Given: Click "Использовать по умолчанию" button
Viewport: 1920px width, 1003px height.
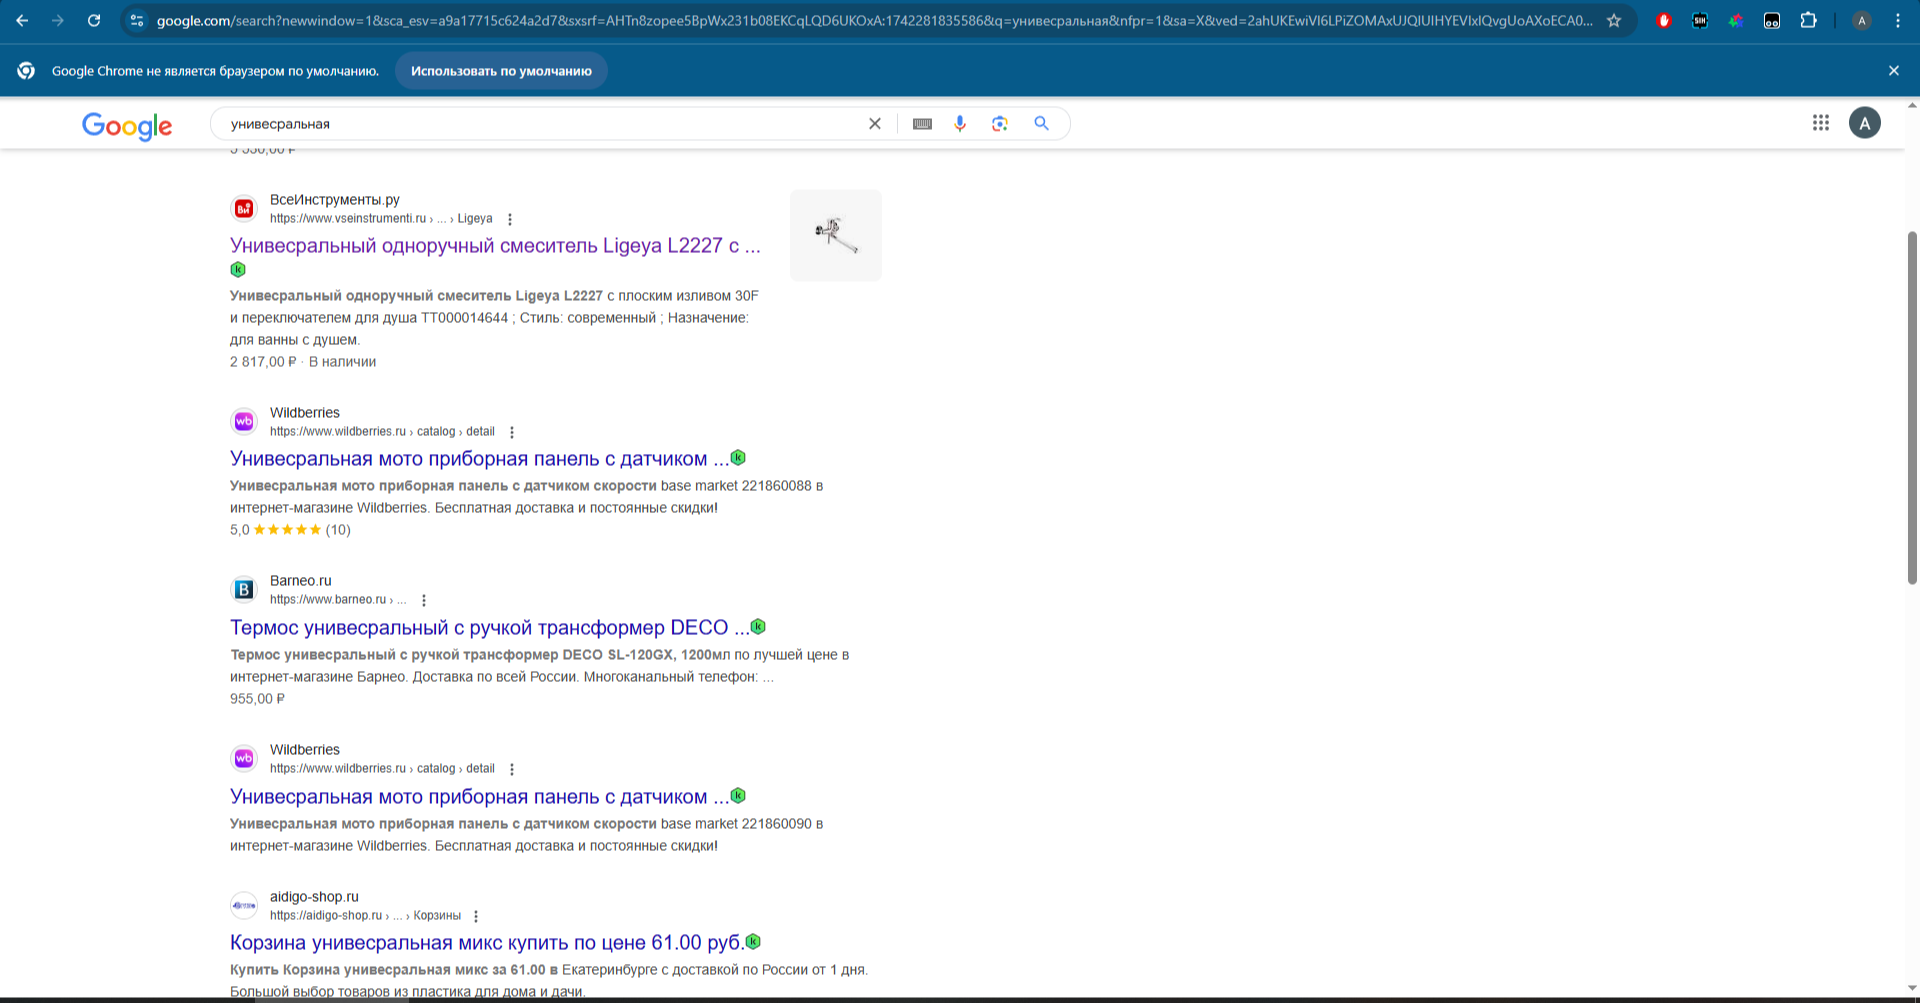Looking at the screenshot, I should coord(501,71).
